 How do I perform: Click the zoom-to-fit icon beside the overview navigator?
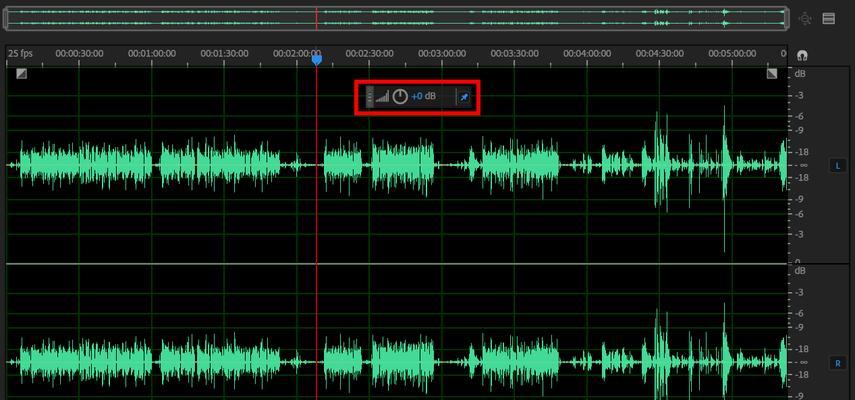click(x=805, y=19)
